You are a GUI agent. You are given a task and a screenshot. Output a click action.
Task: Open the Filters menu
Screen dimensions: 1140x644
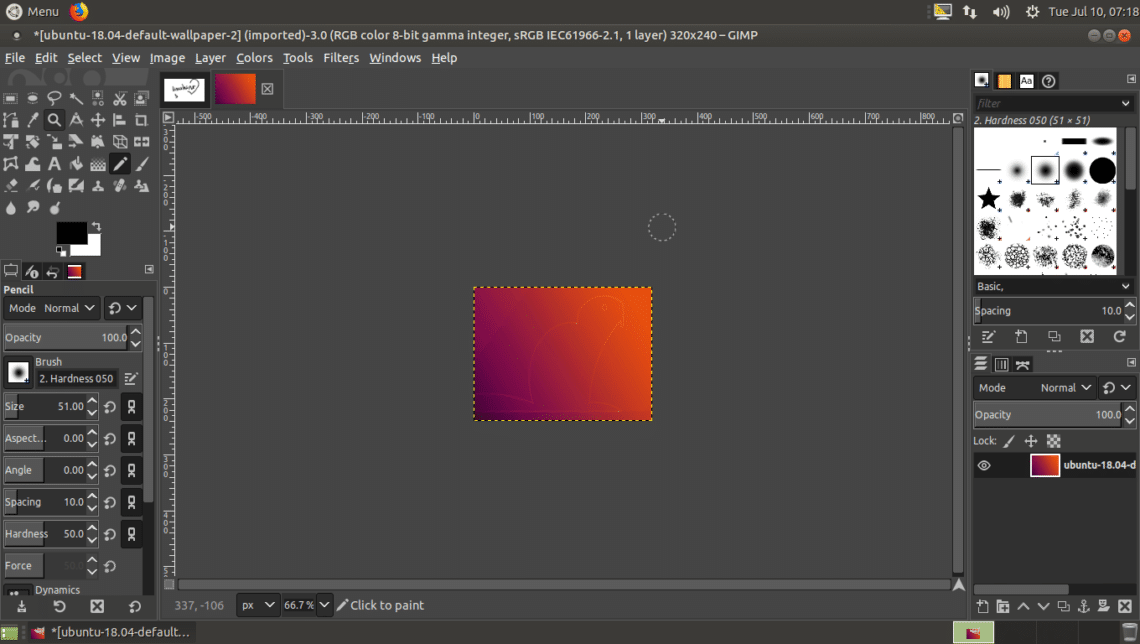click(x=340, y=58)
